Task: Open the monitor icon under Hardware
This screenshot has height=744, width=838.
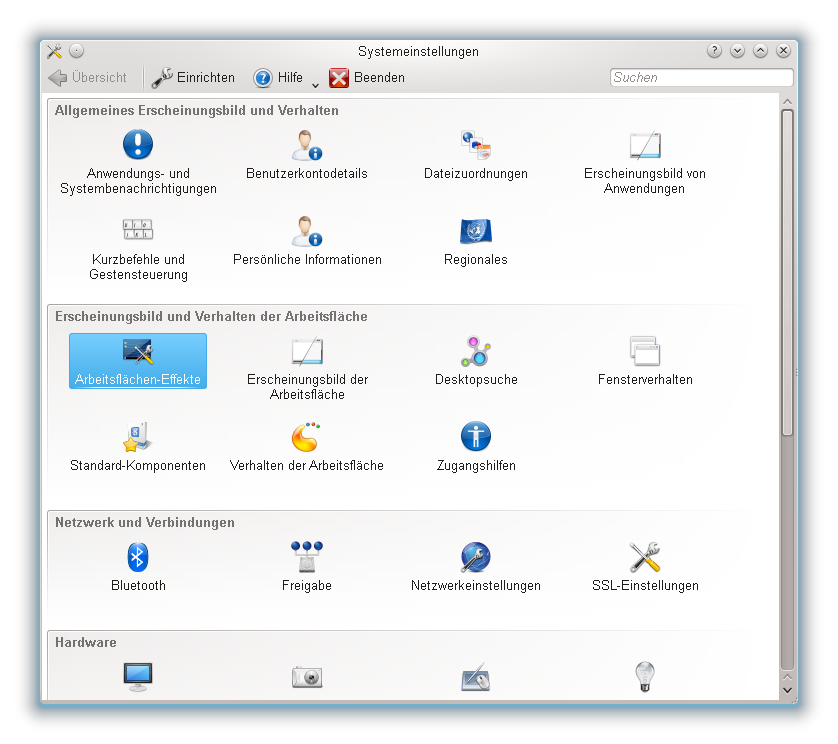Action: [138, 677]
